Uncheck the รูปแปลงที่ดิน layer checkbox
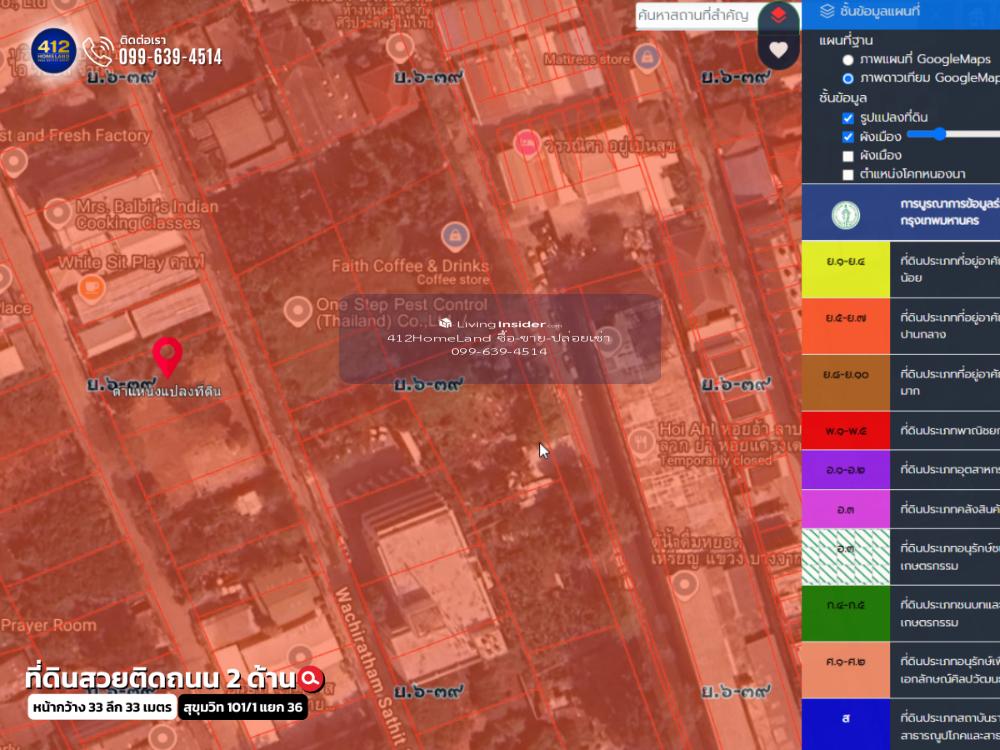This screenshot has width=1000, height=750. (x=848, y=117)
